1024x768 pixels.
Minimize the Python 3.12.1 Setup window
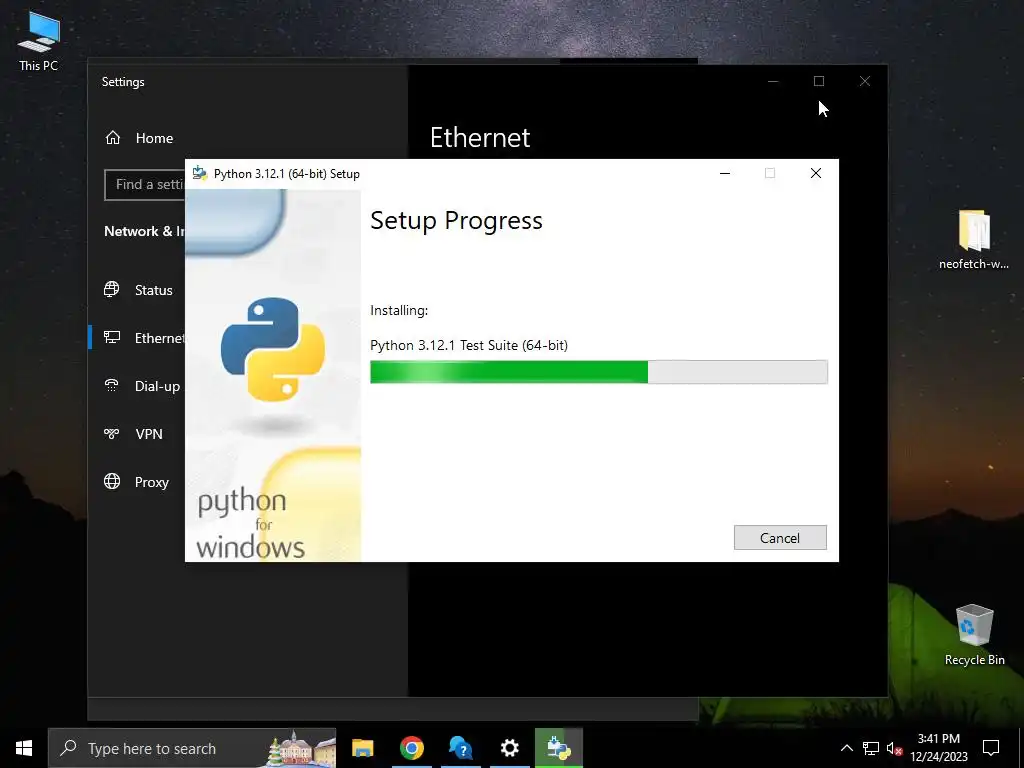coord(725,173)
